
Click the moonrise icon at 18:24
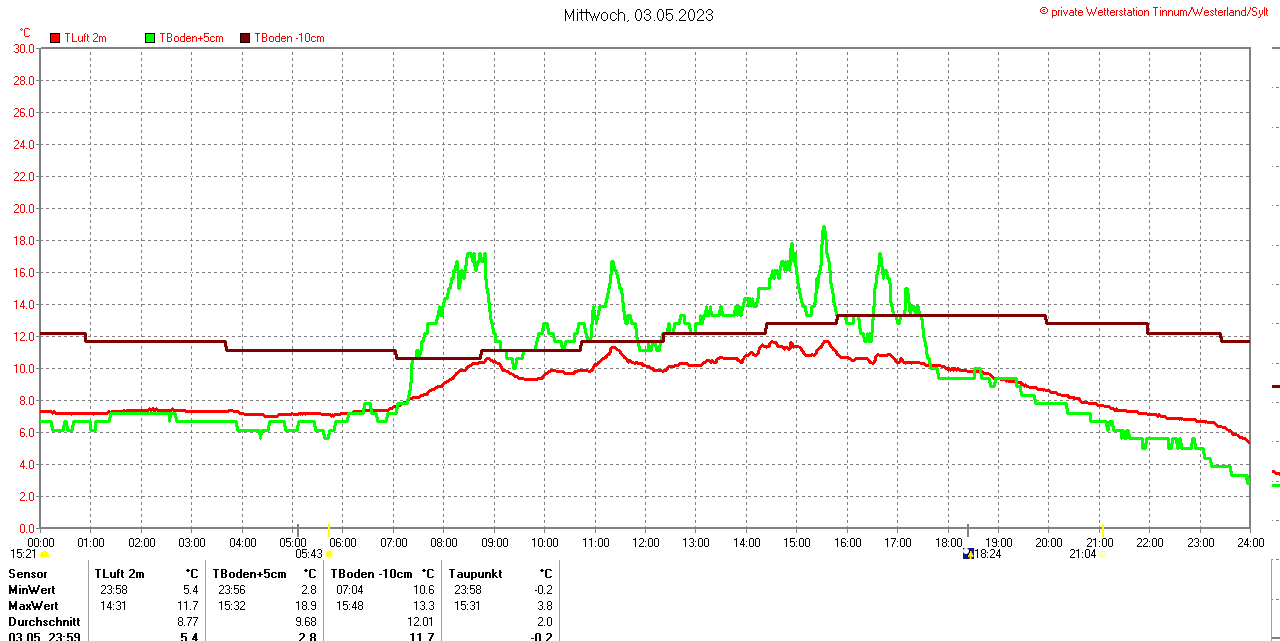[967, 553]
